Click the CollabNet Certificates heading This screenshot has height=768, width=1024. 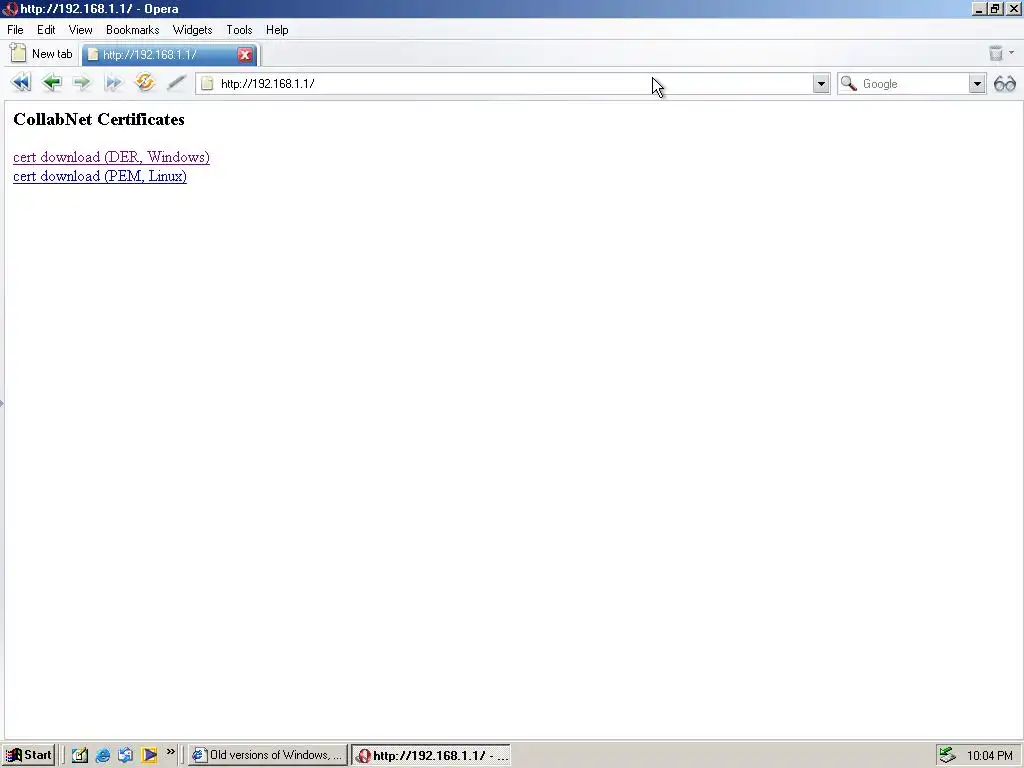point(99,120)
